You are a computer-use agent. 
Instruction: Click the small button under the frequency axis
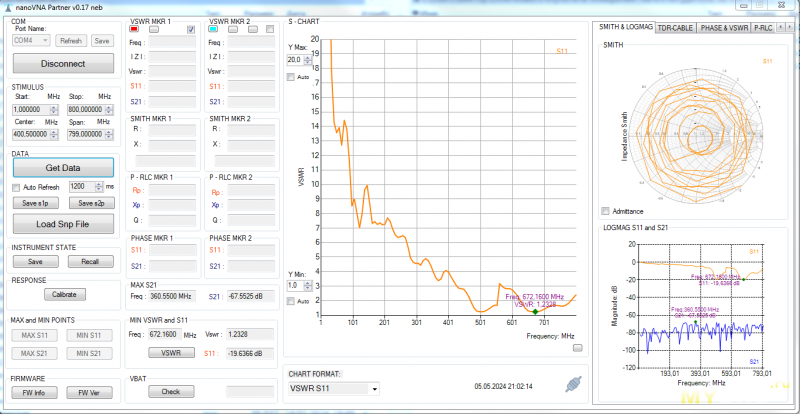pyautogui.click(x=578, y=347)
